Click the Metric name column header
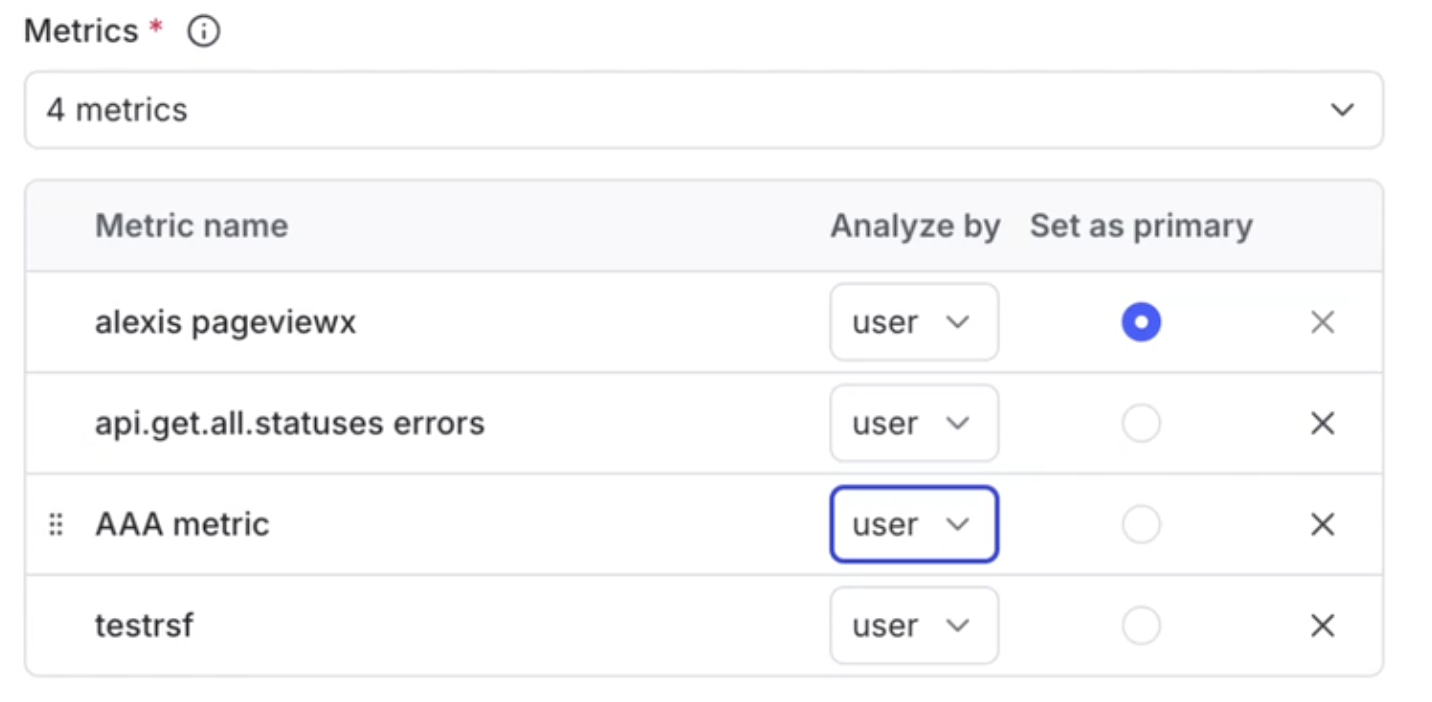 [x=191, y=226]
